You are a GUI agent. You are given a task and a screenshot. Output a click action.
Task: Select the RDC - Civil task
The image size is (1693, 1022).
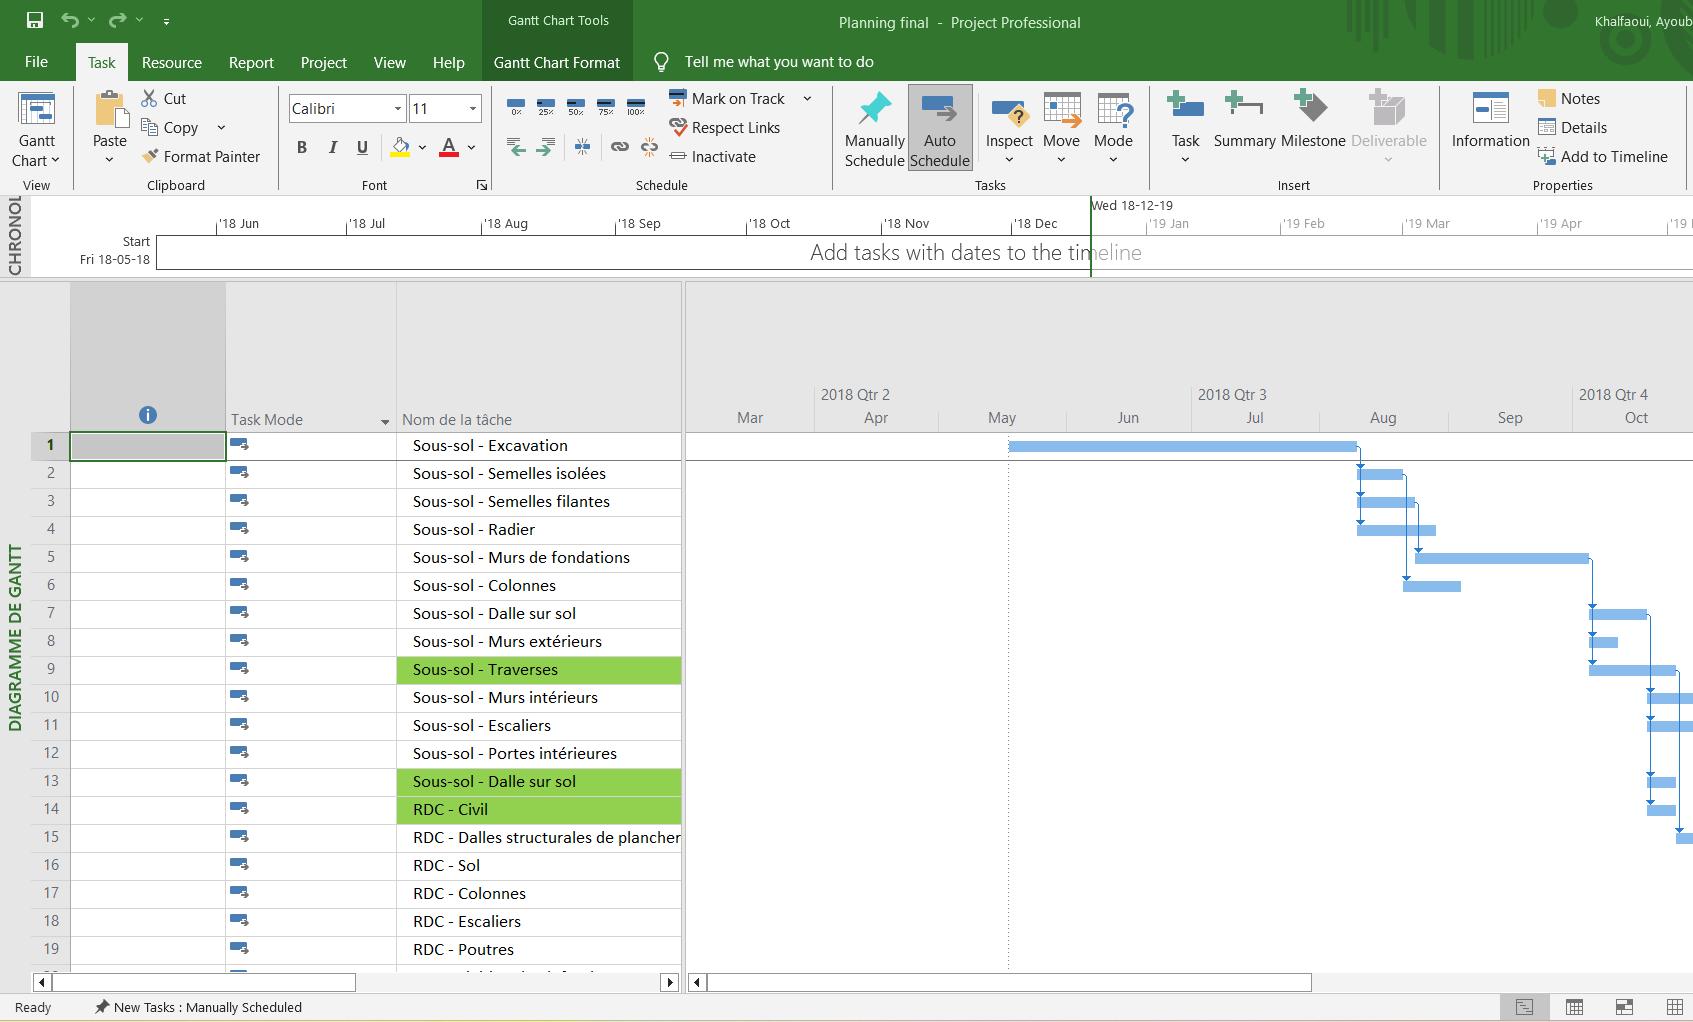pos(539,810)
